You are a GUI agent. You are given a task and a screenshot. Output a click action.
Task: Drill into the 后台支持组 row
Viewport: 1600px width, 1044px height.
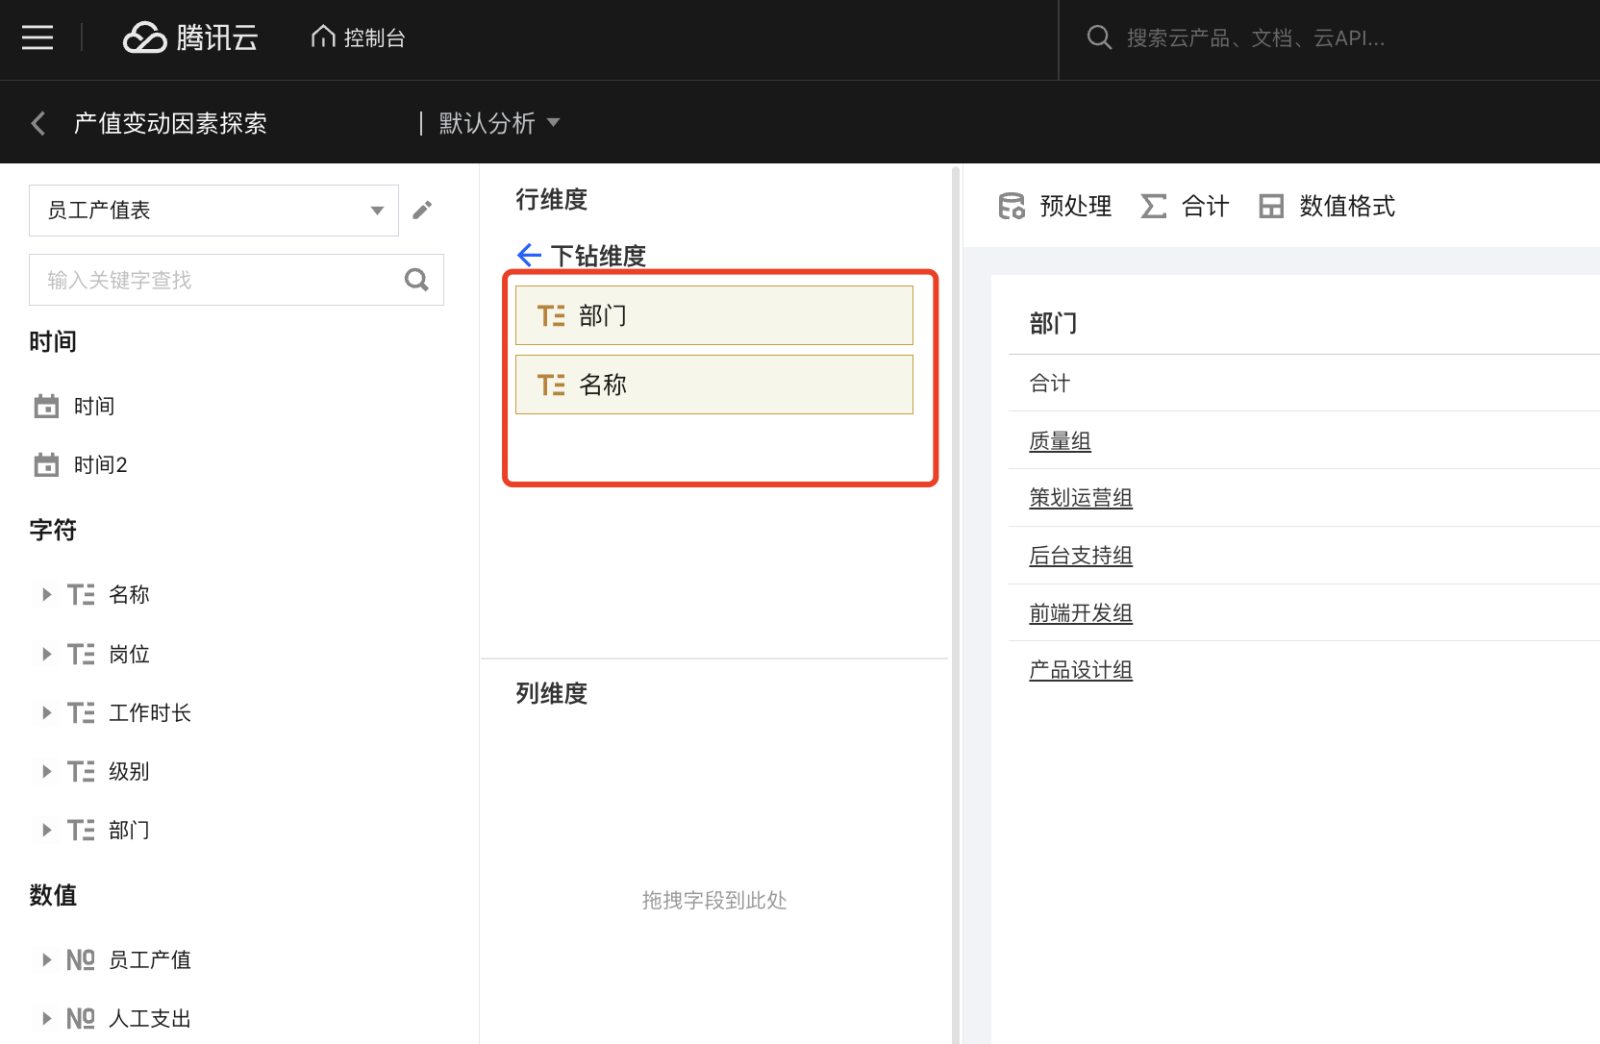tap(1081, 556)
